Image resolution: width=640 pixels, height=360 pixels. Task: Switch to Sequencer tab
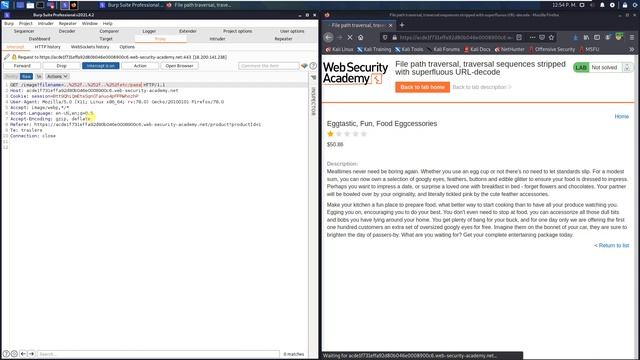click(x=24, y=31)
